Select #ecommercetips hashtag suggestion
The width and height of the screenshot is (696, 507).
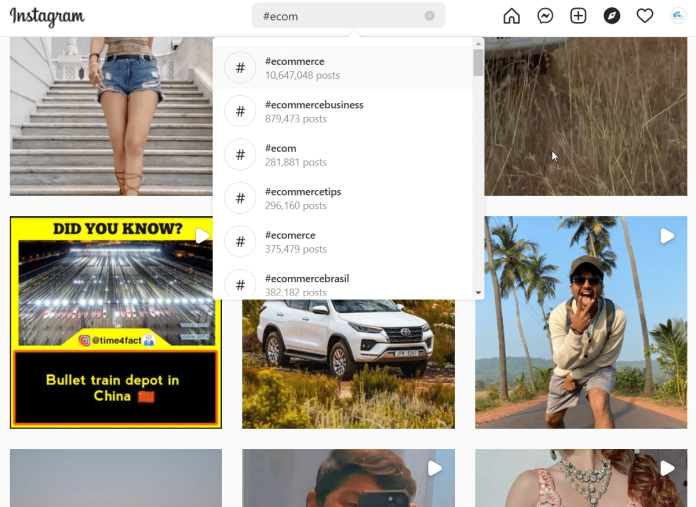[343, 198]
